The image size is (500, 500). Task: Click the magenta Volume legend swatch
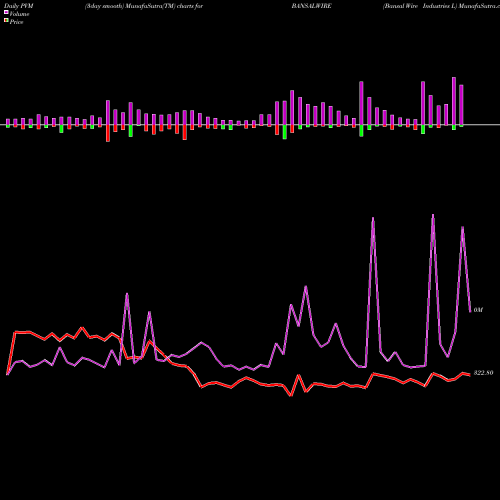[x=6, y=12]
